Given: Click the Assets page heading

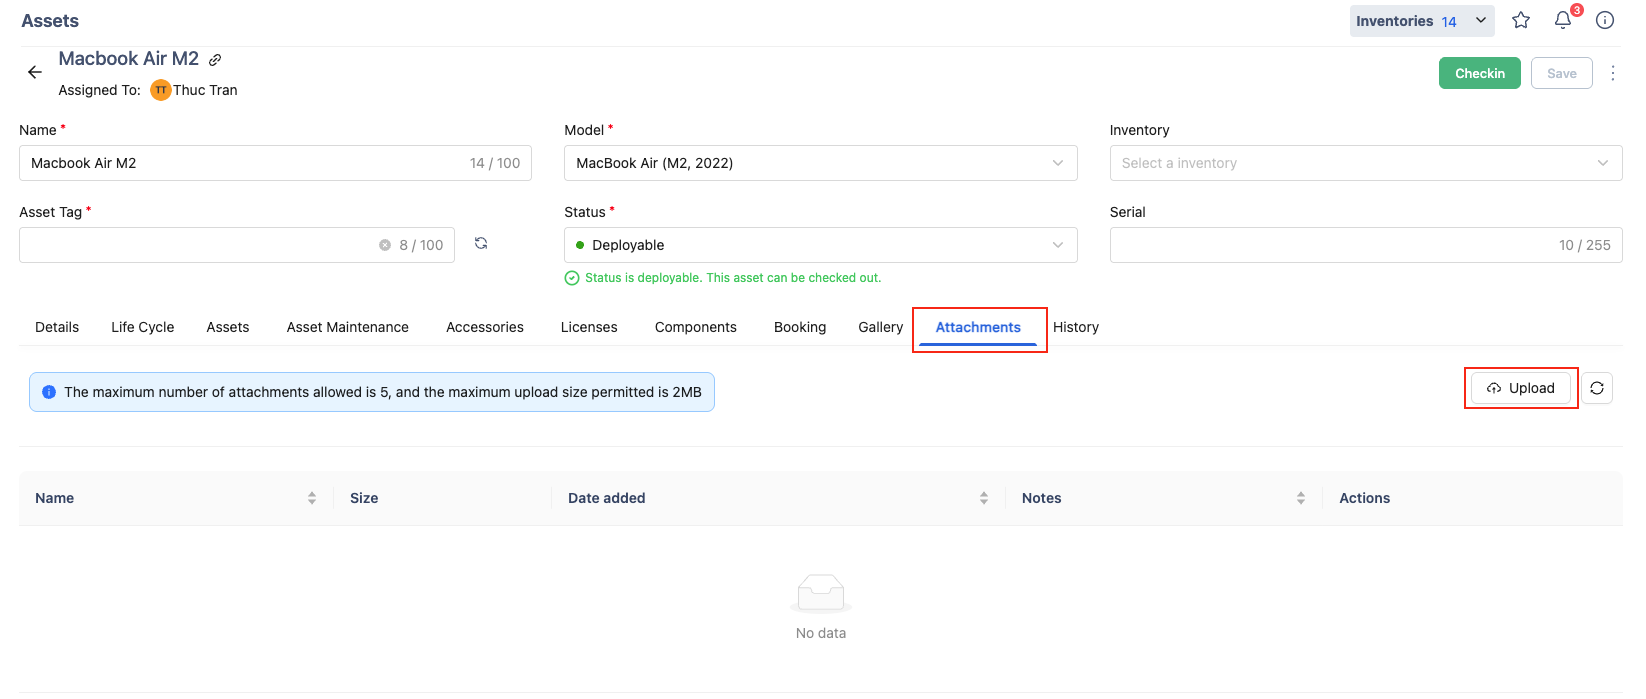Looking at the screenshot, I should point(50,21).
